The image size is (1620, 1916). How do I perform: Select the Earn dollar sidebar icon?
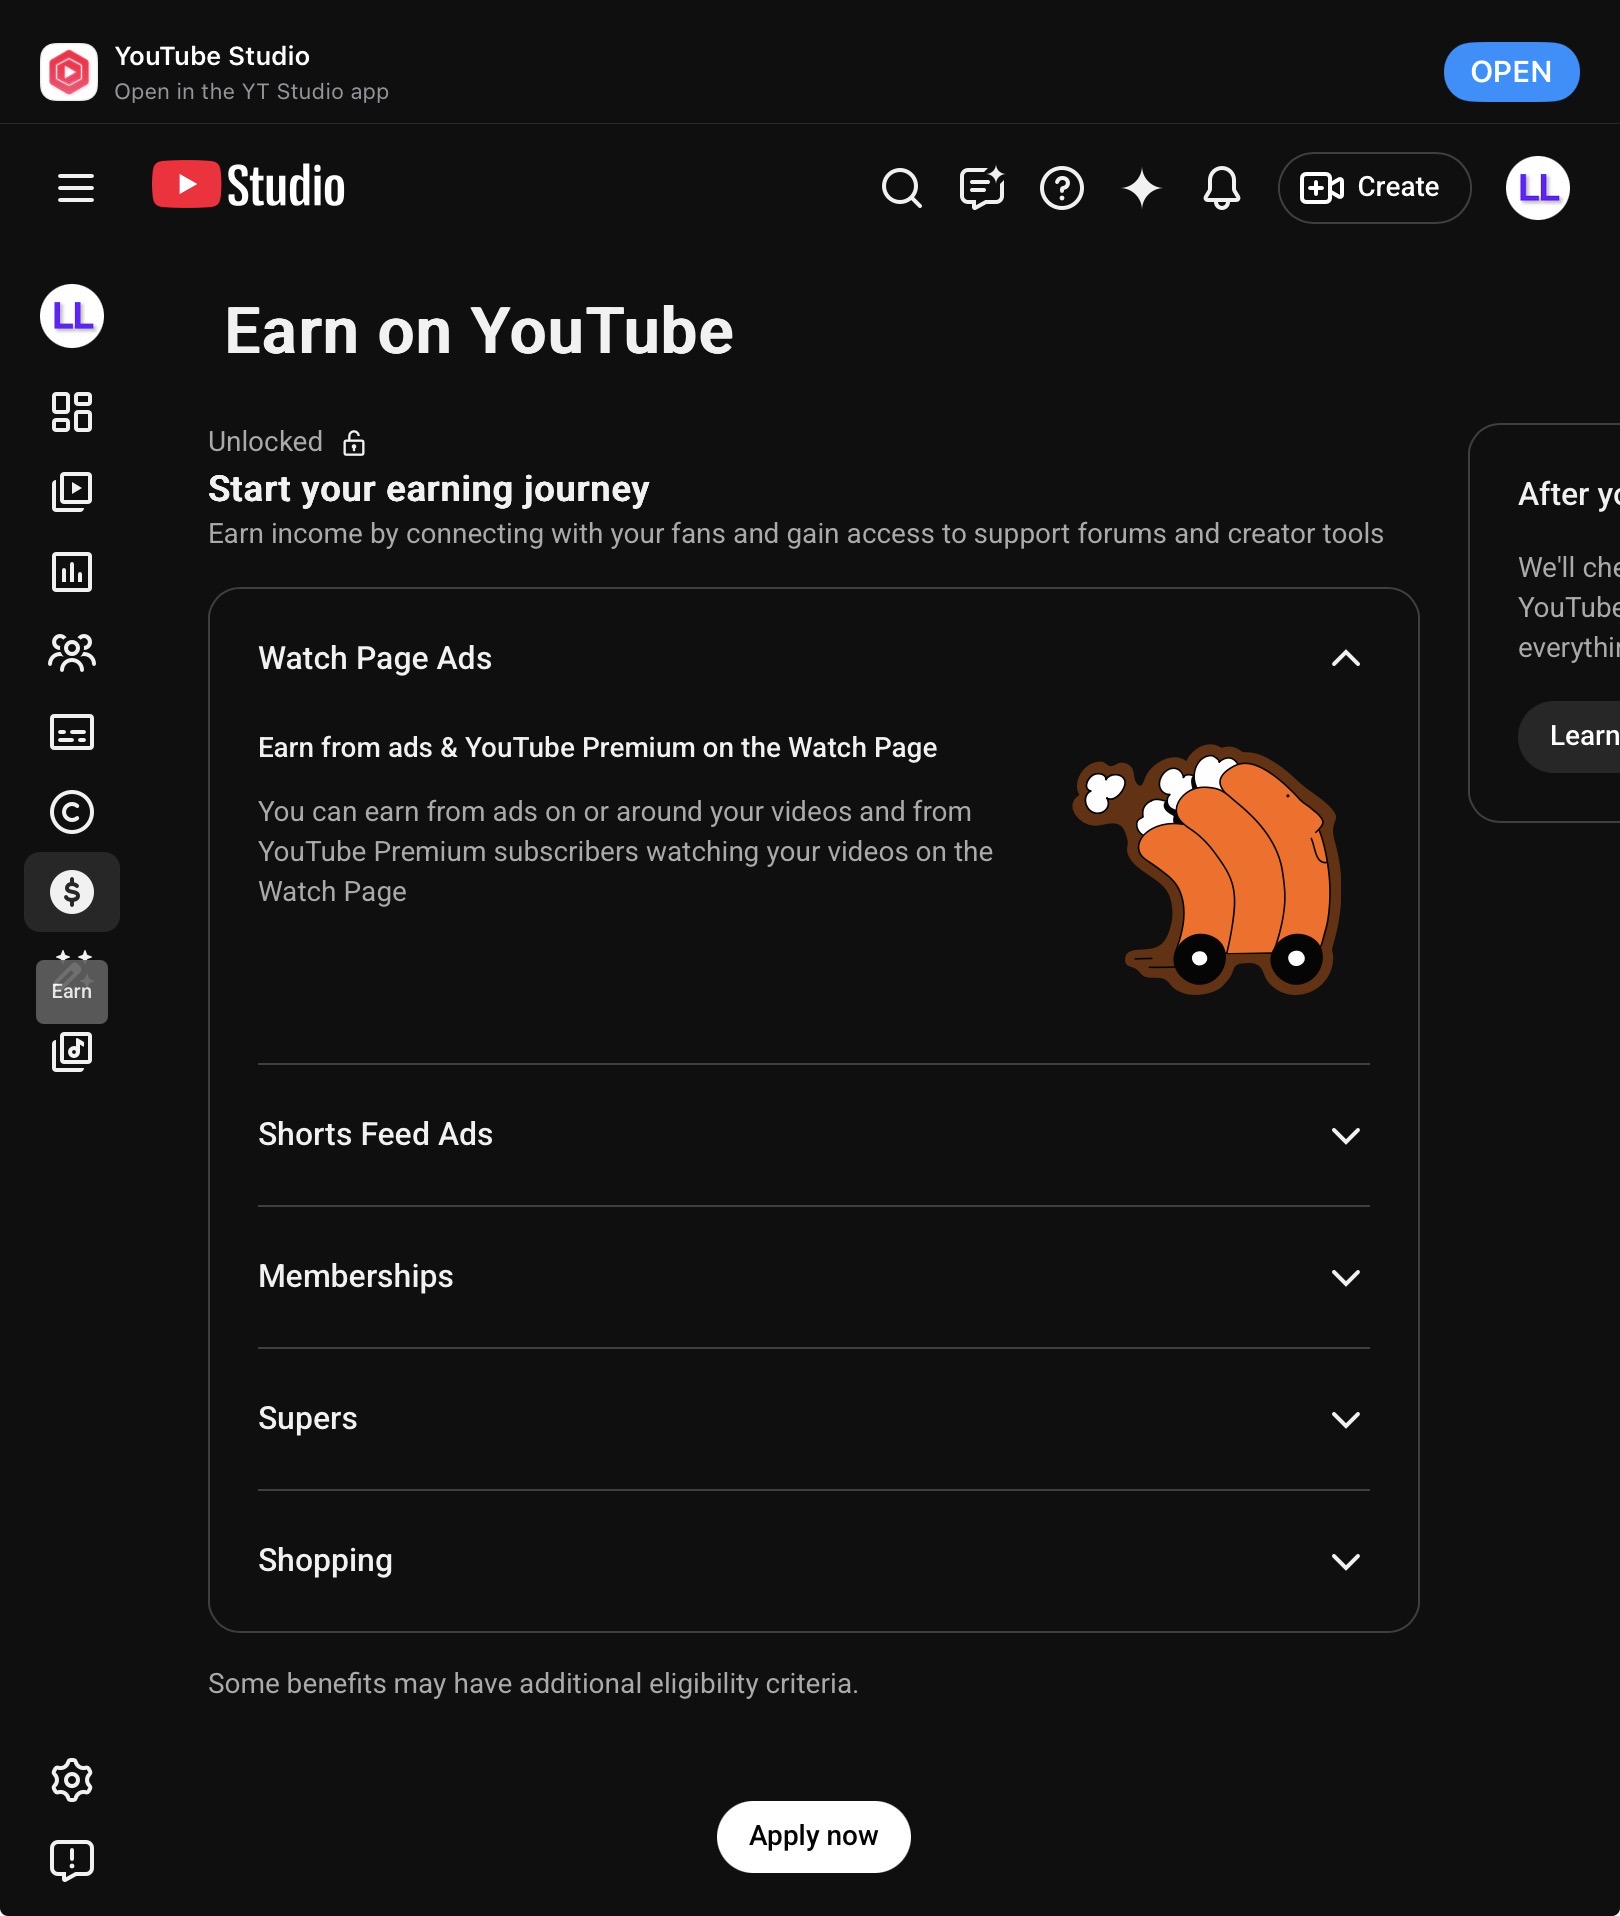[72, 892]
